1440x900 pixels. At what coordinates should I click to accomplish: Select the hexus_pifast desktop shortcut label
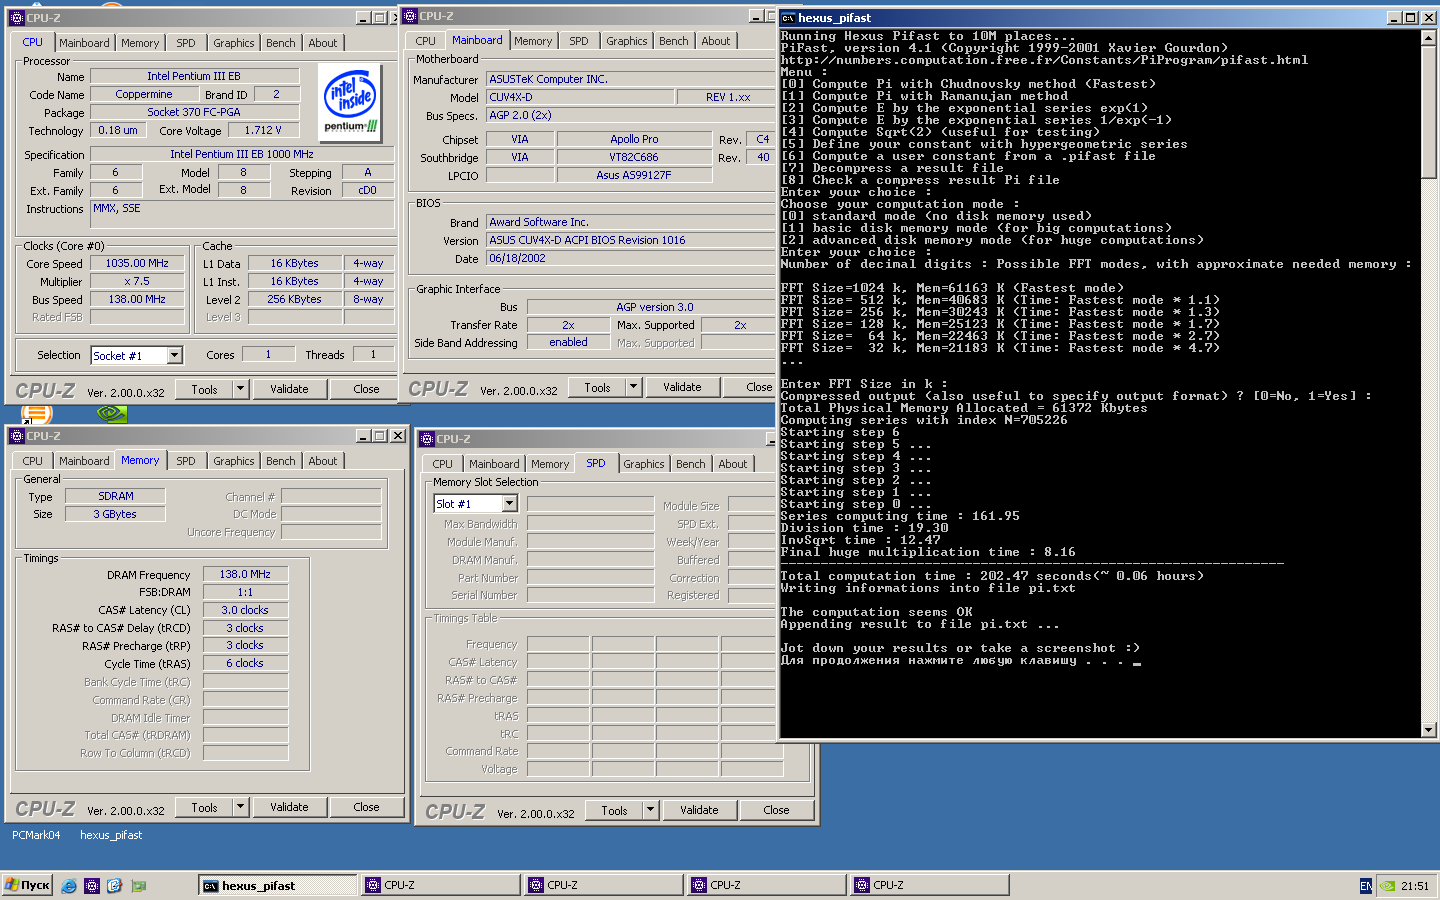pyautogui.click(x=111, y=835)
